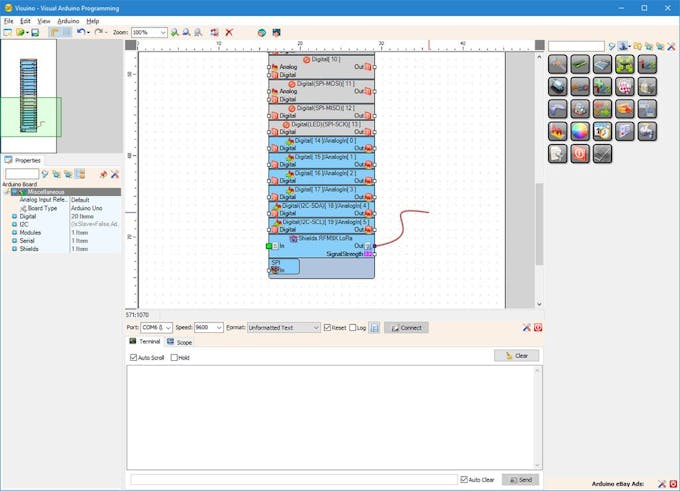This screenshot has height=491, width=680.
Task: Click the Connect button
Action: tap(406, 328)
